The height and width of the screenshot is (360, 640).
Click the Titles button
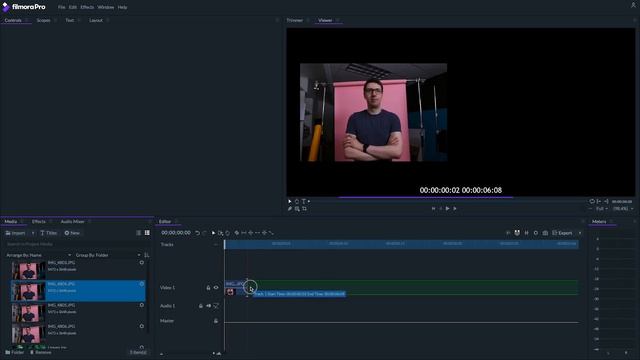click(x=49, y=233)
